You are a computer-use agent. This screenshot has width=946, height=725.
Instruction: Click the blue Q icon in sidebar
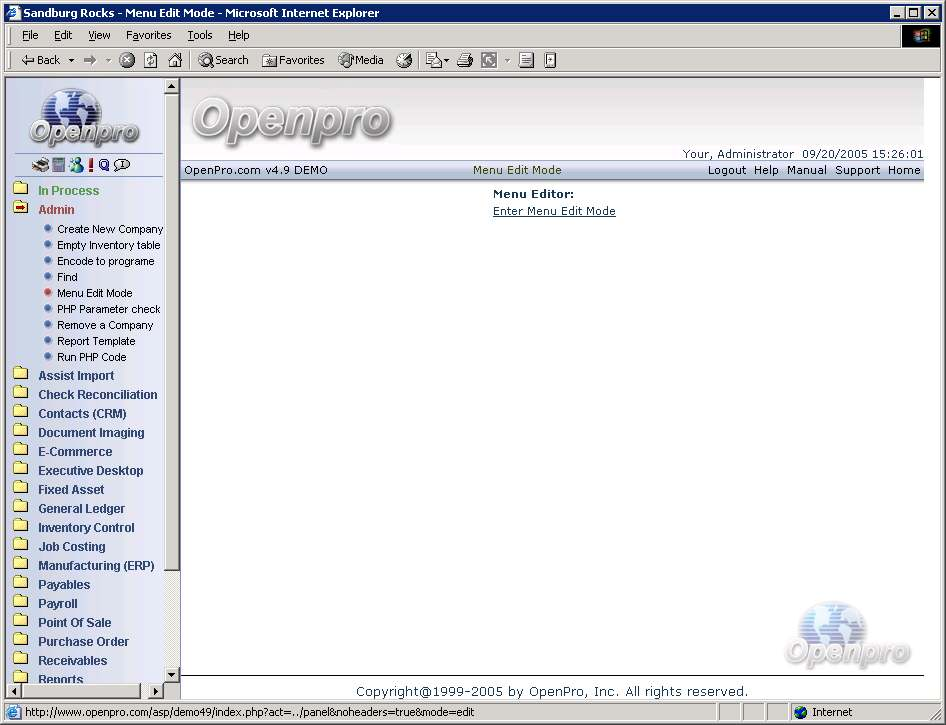(104, 165)
